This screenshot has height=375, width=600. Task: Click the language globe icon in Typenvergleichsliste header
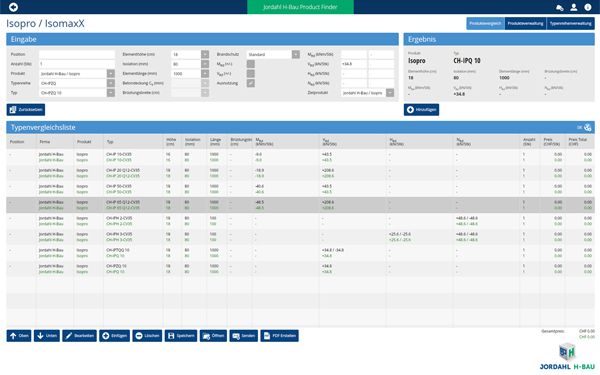coord(588,127)
